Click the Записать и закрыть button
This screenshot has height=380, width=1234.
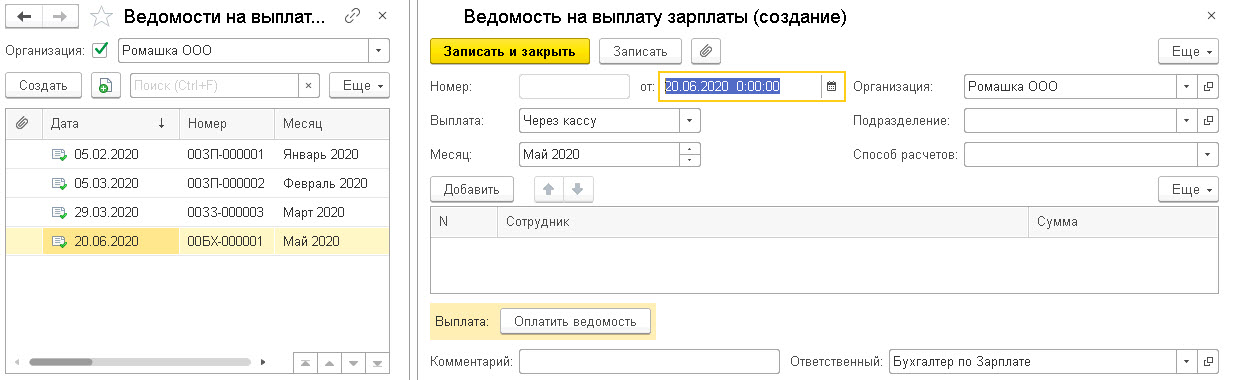510,51
